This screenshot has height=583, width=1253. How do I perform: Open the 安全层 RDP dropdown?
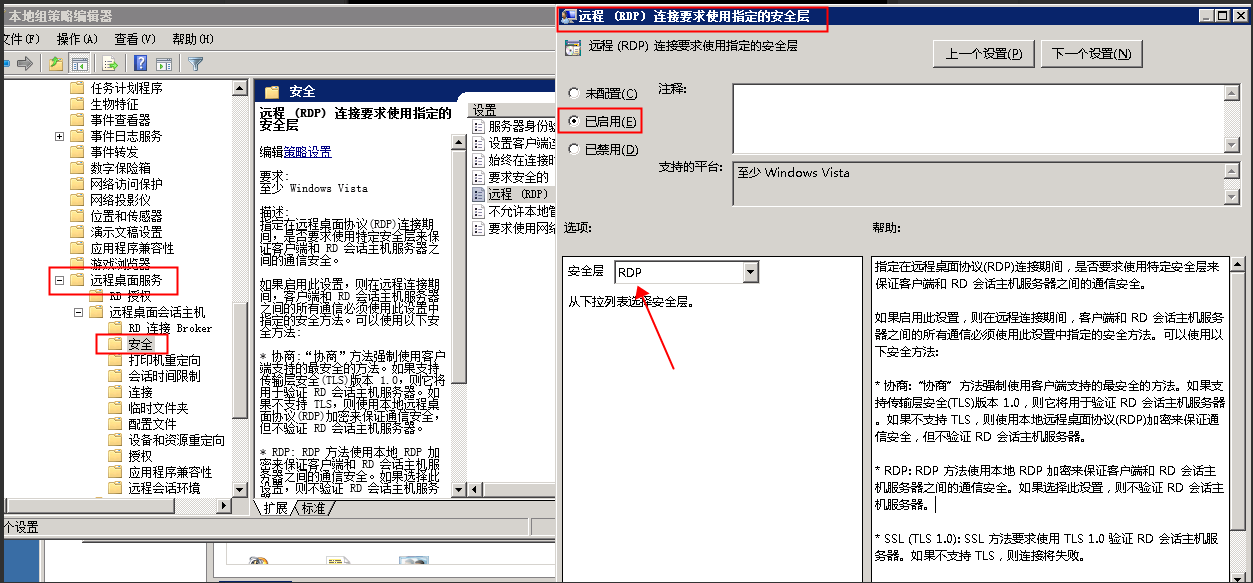(x=750, y=272)
